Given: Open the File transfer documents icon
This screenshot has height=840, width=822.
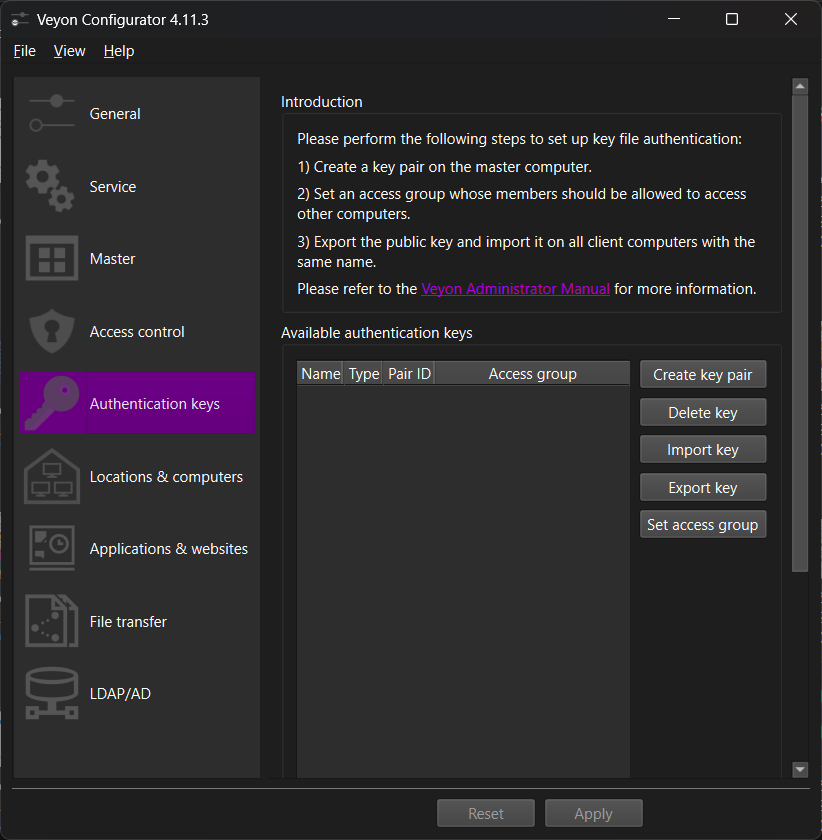Looking at the screenshot, I should coord(52,621).
